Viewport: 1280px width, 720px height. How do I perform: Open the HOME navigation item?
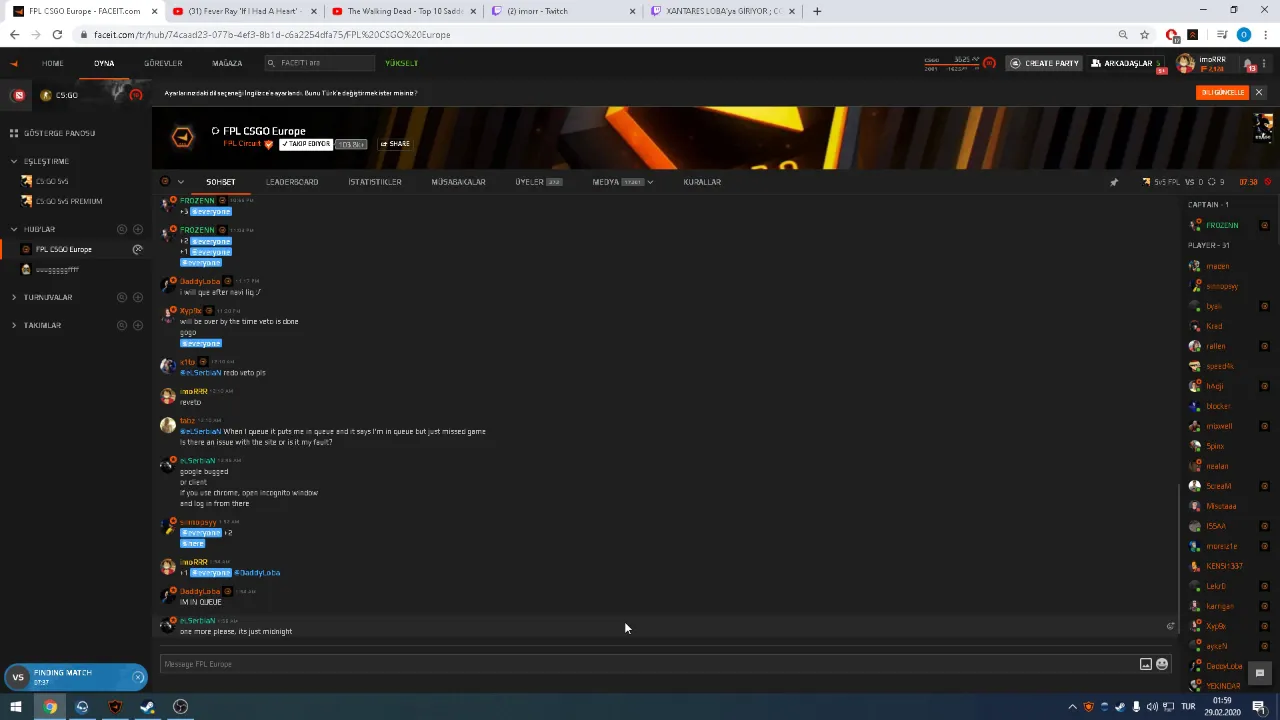52,63
